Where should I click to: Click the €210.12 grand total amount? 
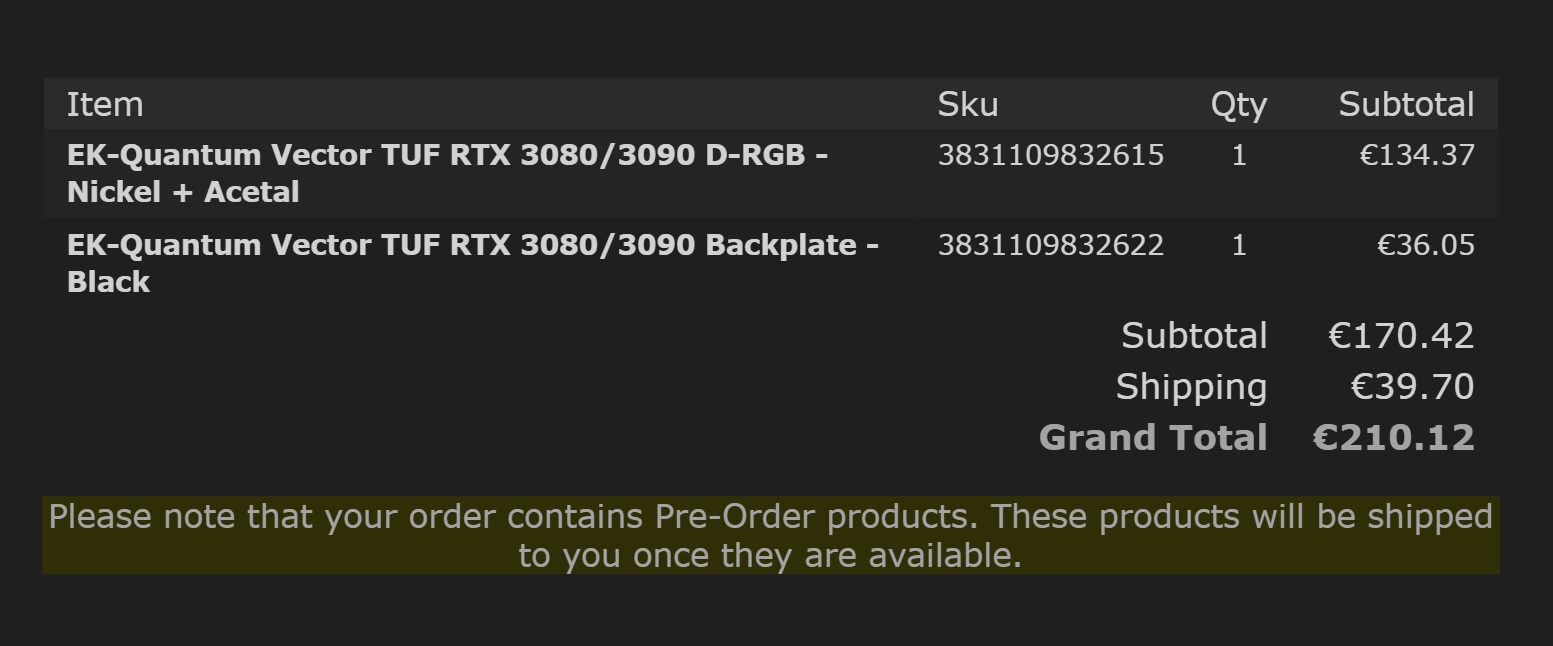click(x=1393, y=438)
